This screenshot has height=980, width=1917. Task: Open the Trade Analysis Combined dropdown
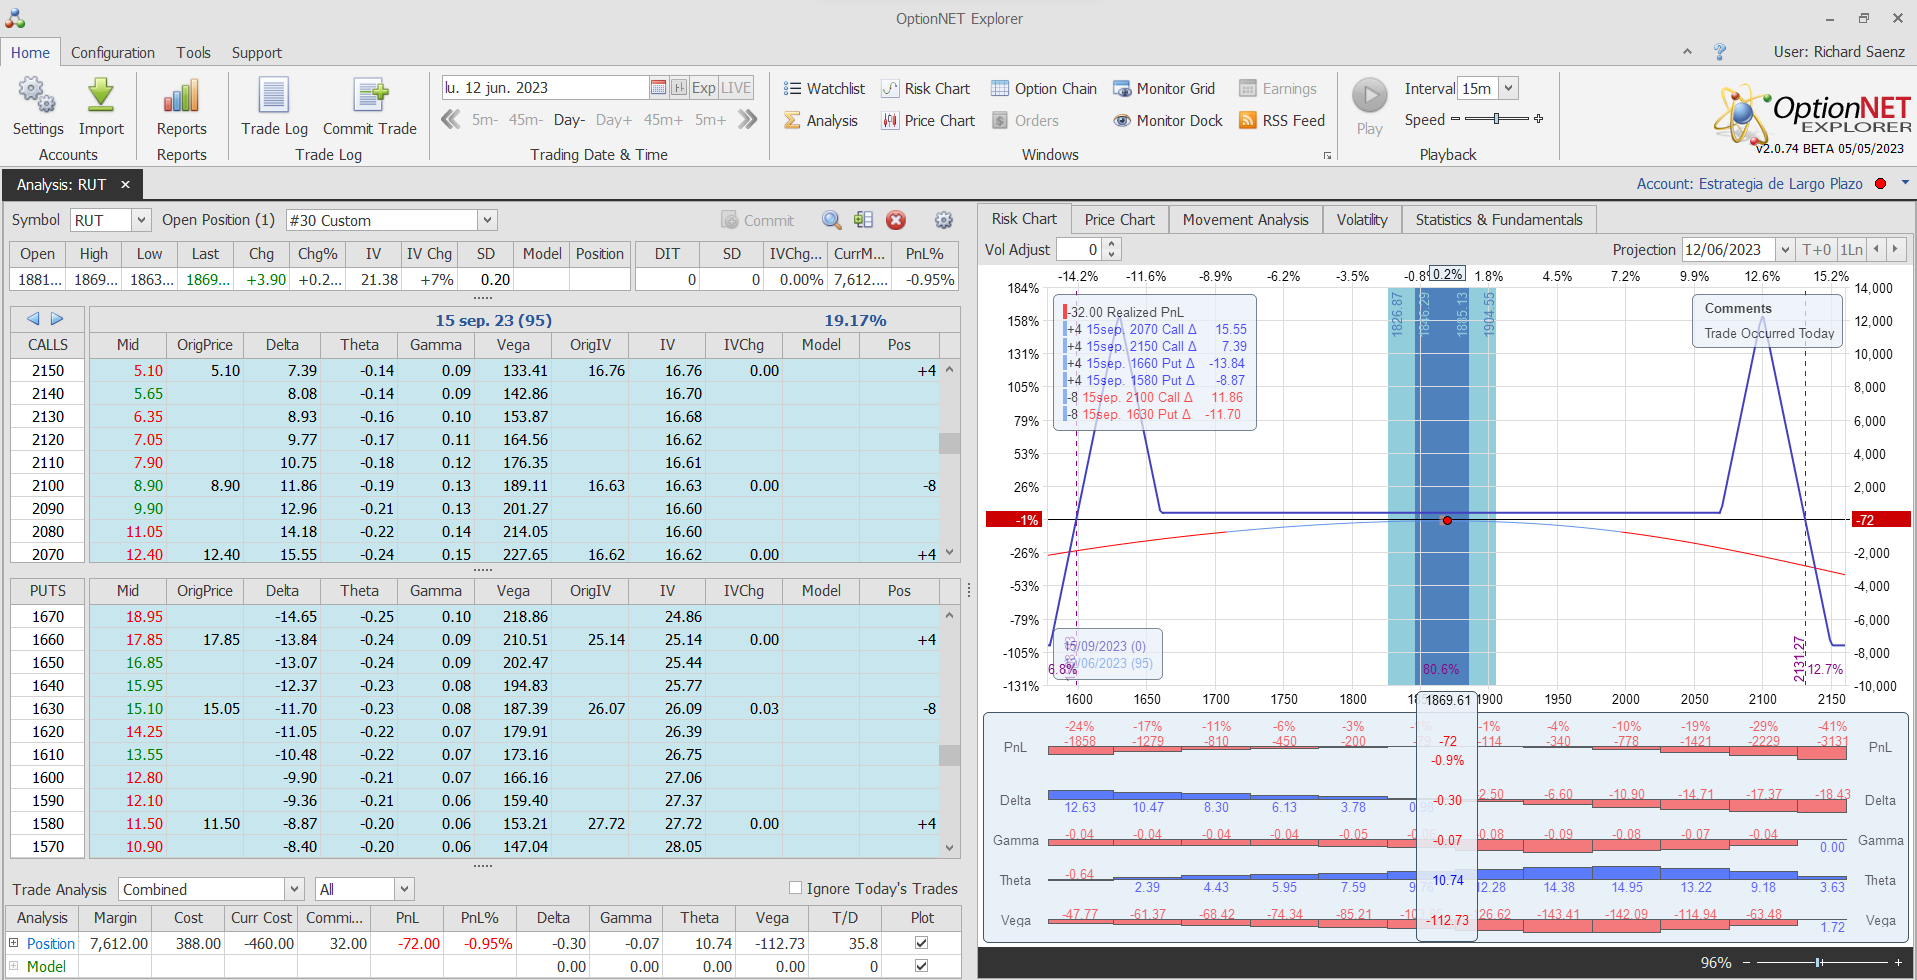coord(294,889)
